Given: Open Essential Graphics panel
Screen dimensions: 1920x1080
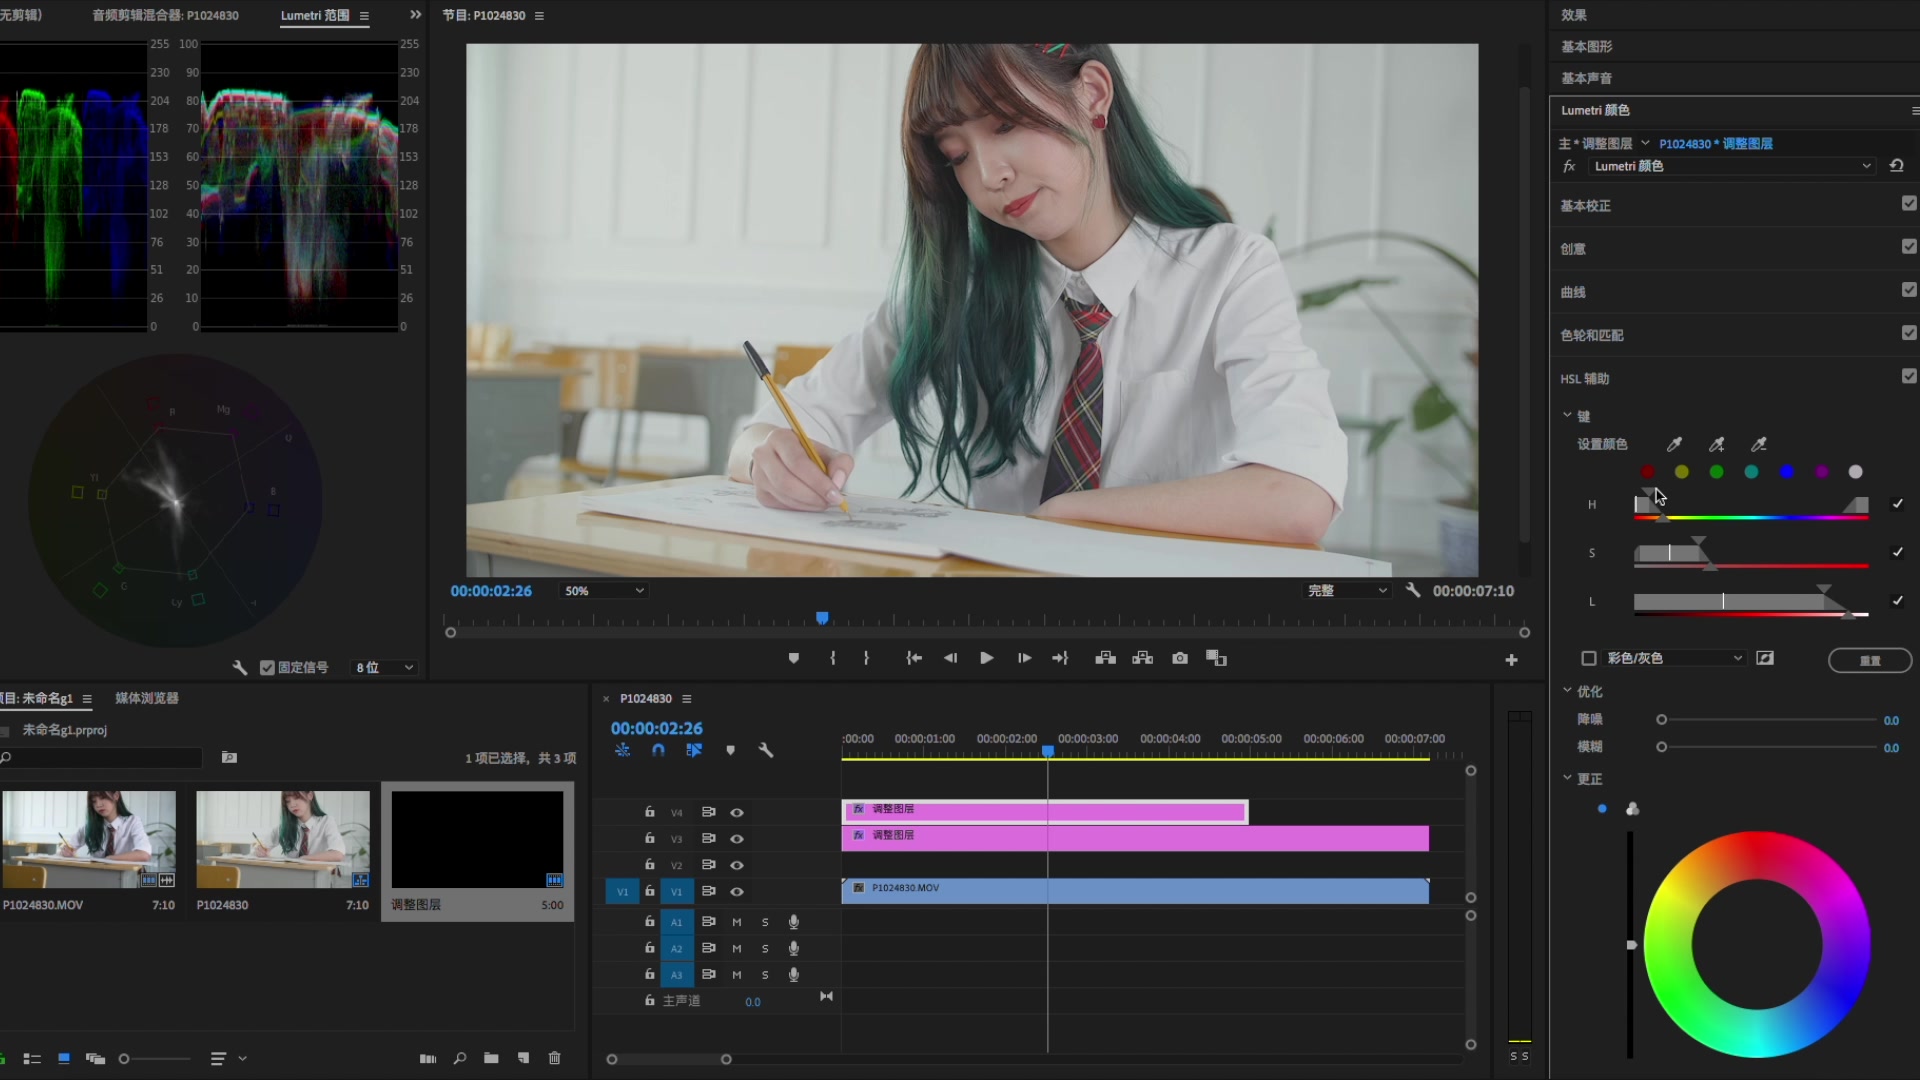Looking at the screenshot, I should click(1586, 46).
